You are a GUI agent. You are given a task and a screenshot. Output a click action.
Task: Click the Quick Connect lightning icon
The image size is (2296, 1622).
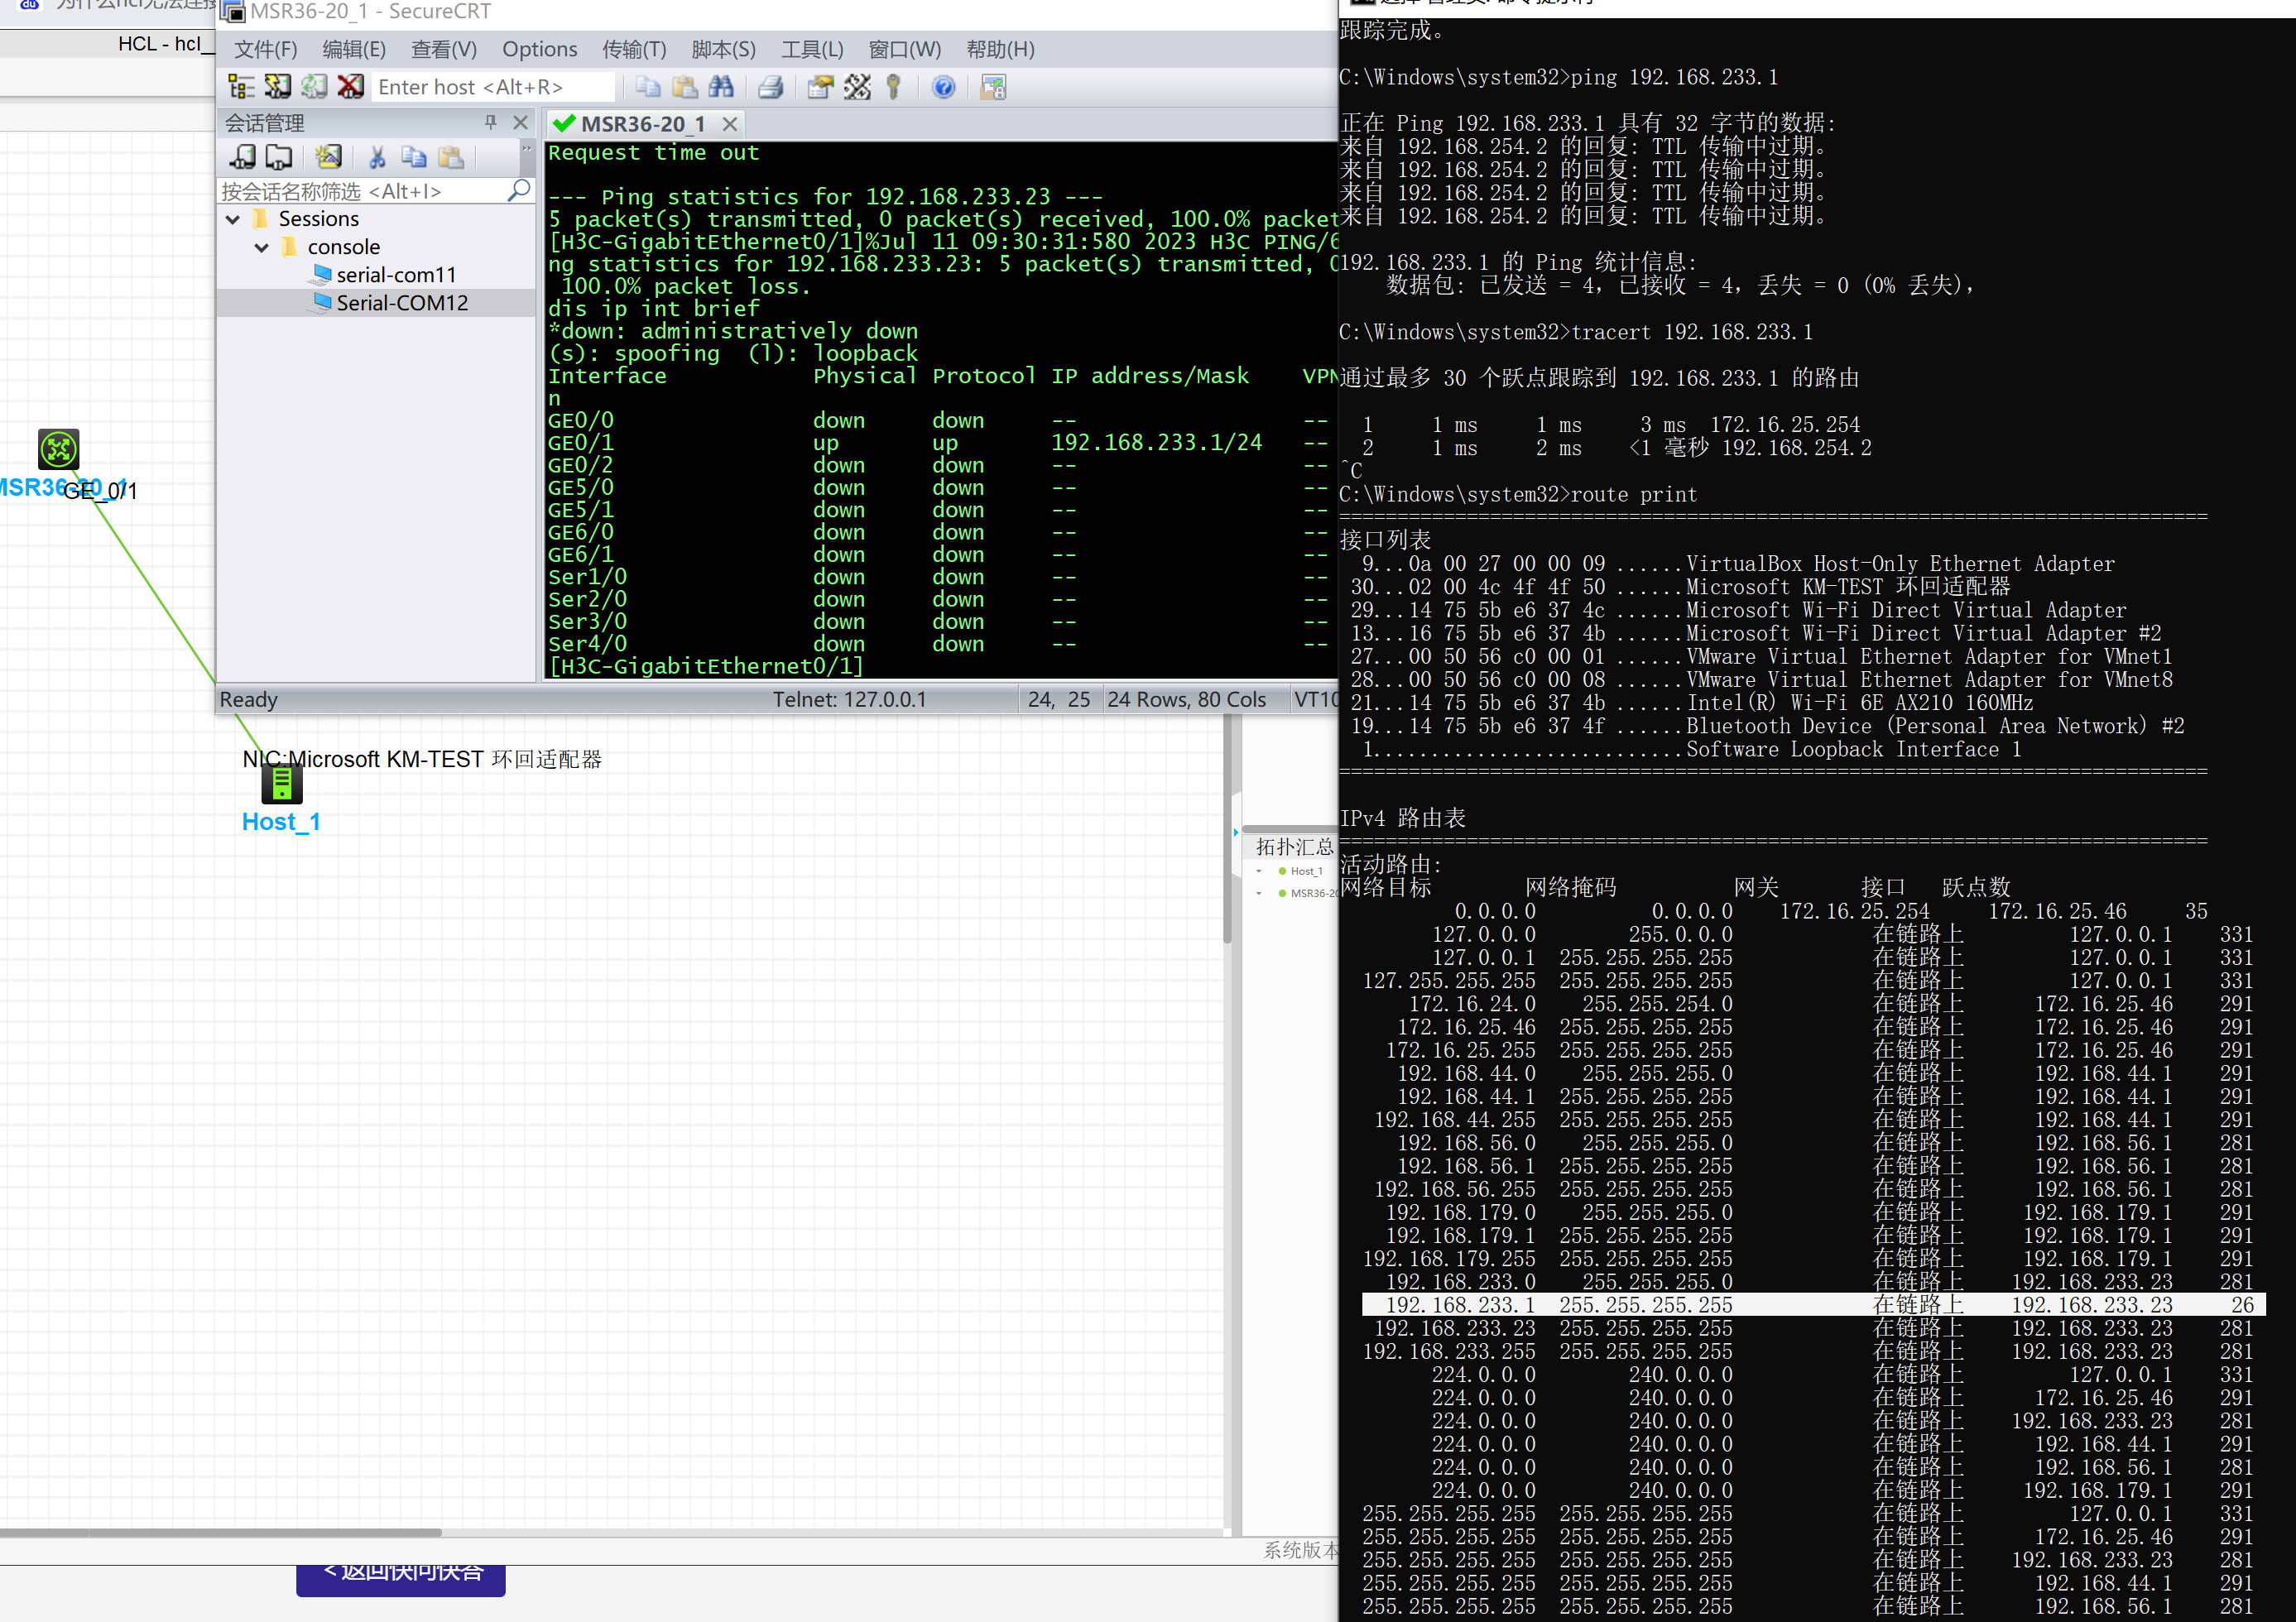tap(278, 87)
